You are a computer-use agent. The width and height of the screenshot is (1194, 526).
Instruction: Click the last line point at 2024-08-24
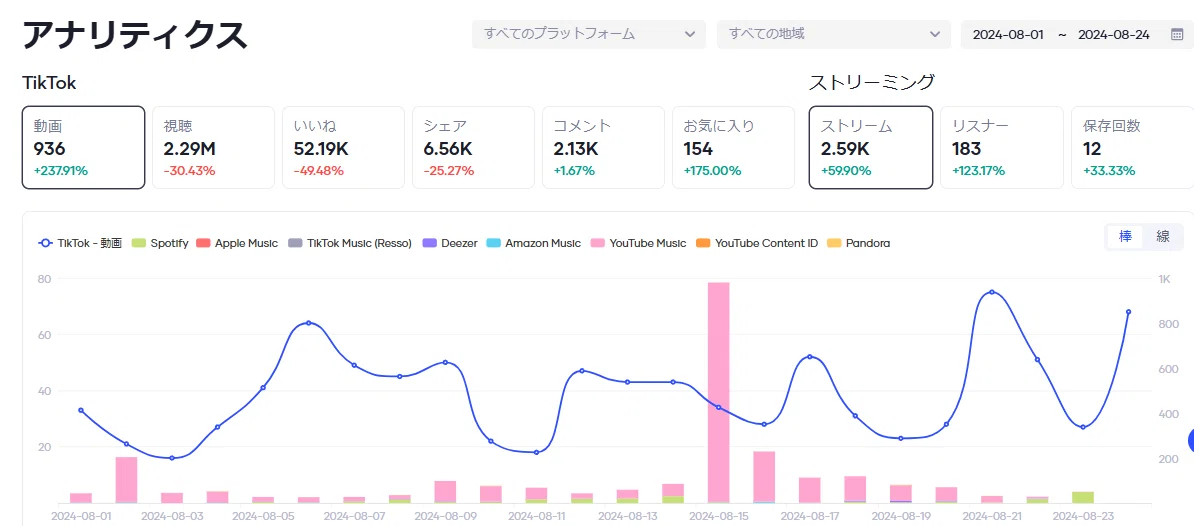[1129, 311]
